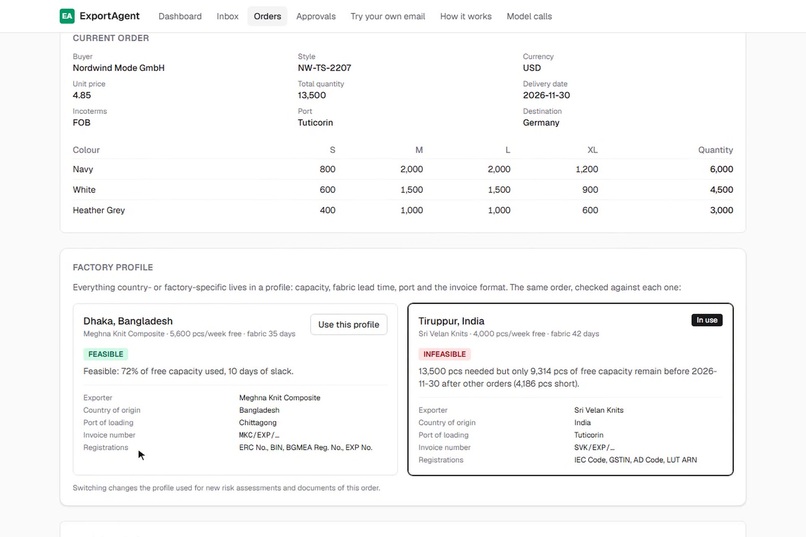Click incoterms value FOB

[x=81, y=122]
